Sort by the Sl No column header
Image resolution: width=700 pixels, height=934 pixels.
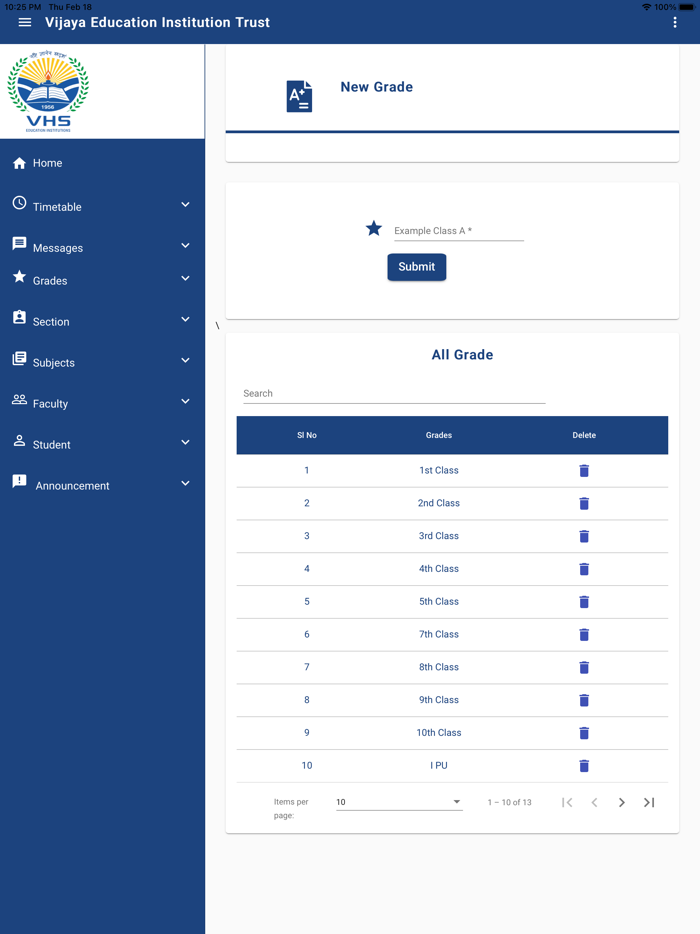tap(307, 435)
